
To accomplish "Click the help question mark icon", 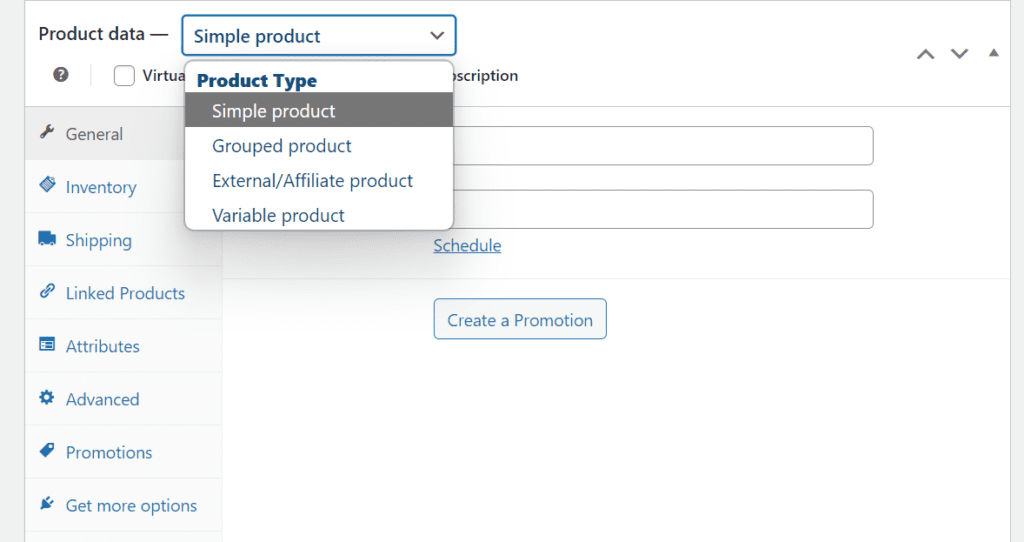I will click(x=61, y=74).
